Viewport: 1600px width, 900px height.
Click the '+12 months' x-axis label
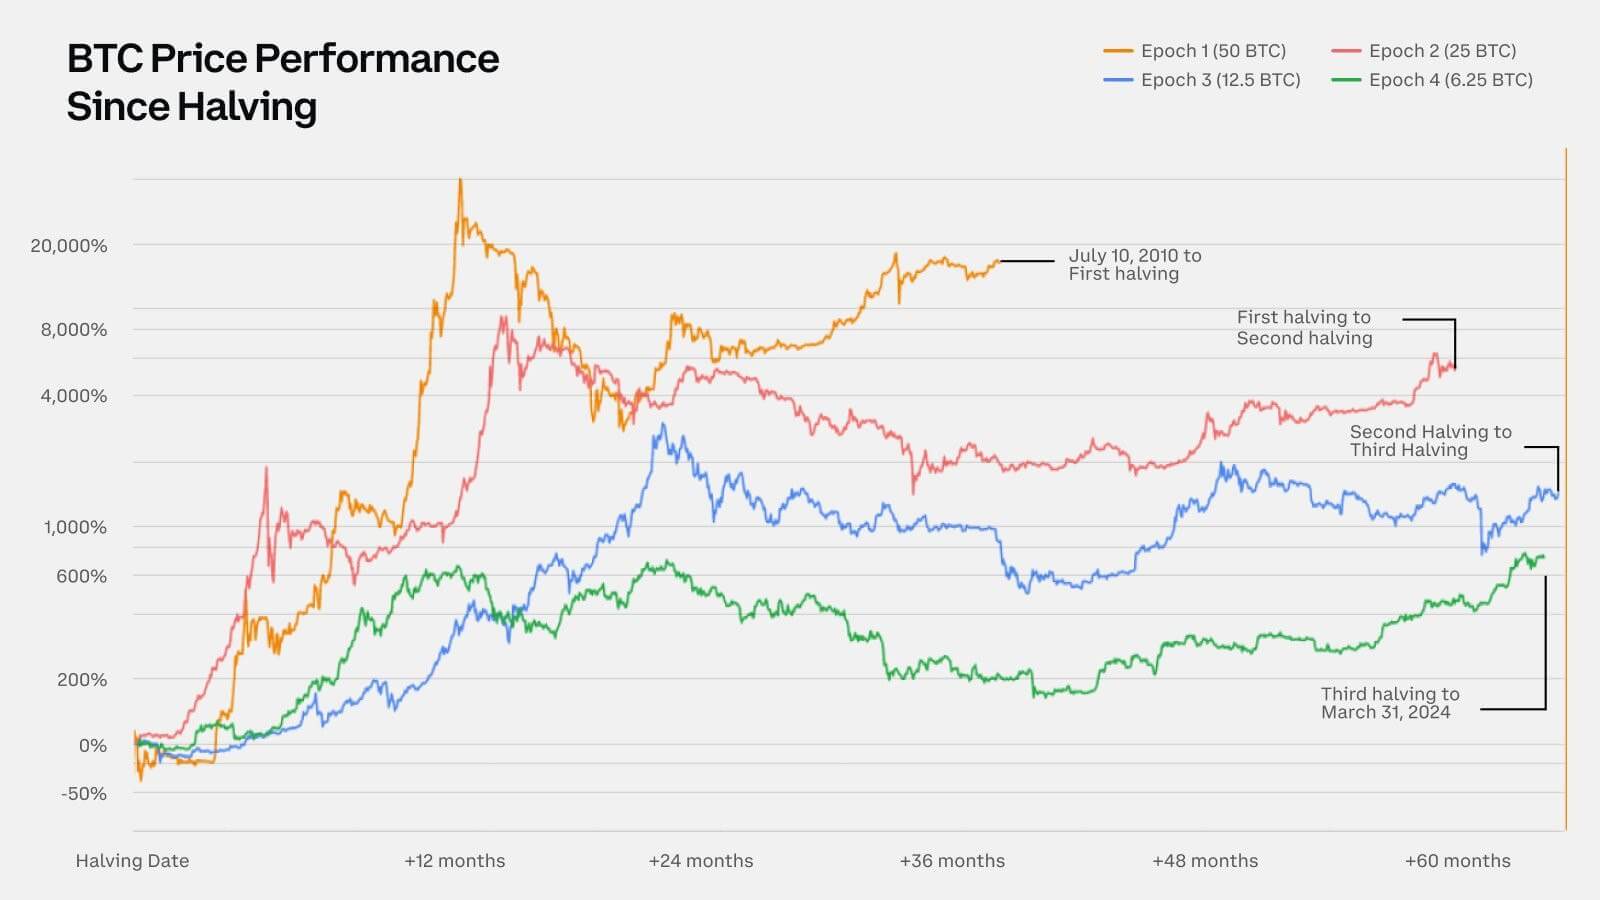point(455,861)
